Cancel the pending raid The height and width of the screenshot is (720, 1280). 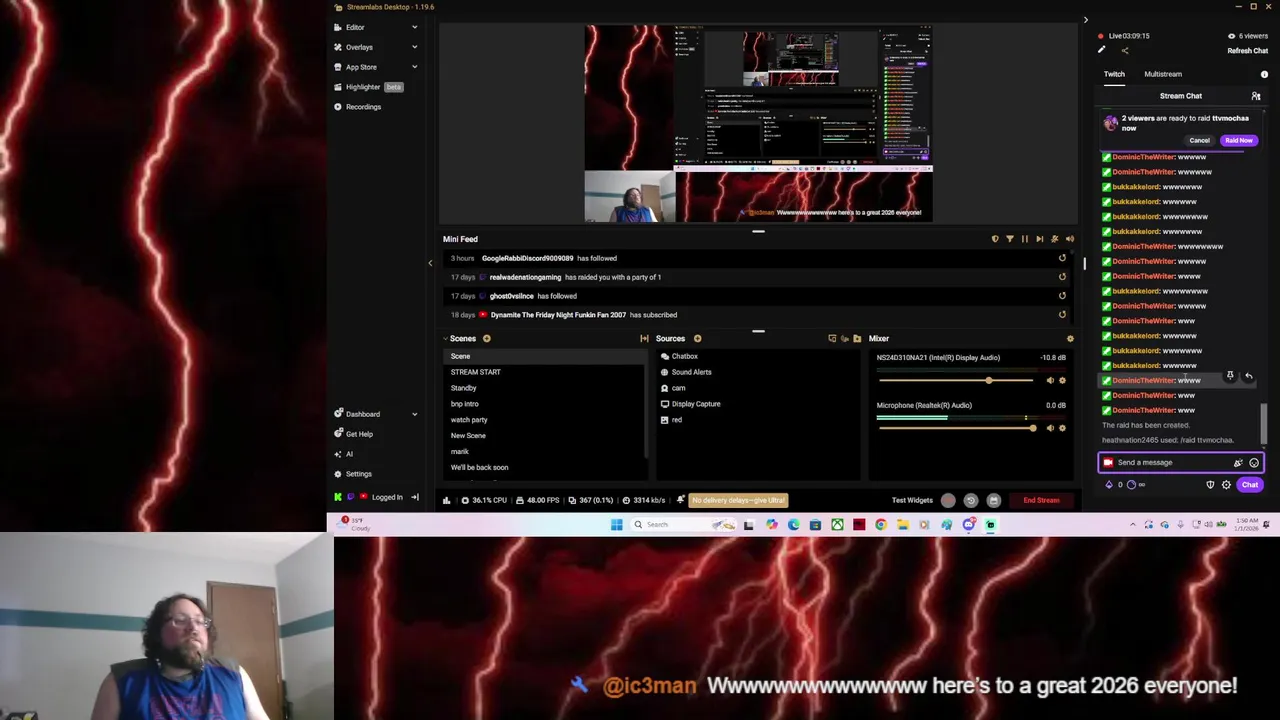pyautogui.click(x=1199, y=141)
